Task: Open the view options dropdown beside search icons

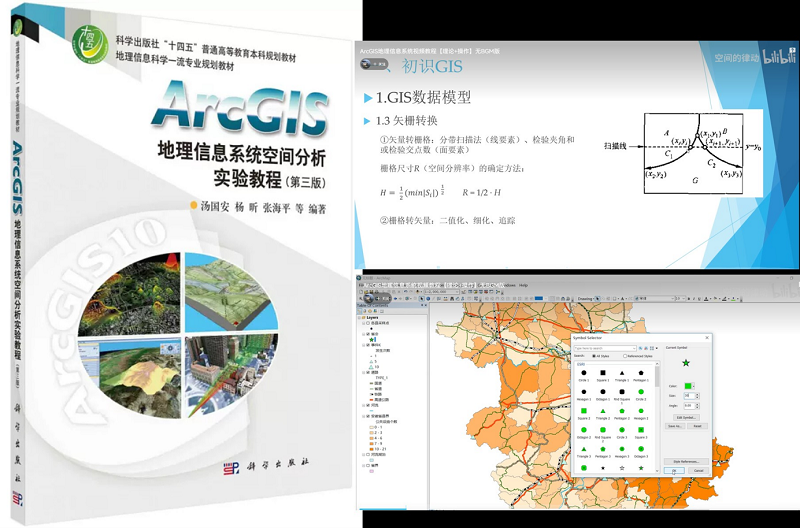Action: [x=657, y=348]
